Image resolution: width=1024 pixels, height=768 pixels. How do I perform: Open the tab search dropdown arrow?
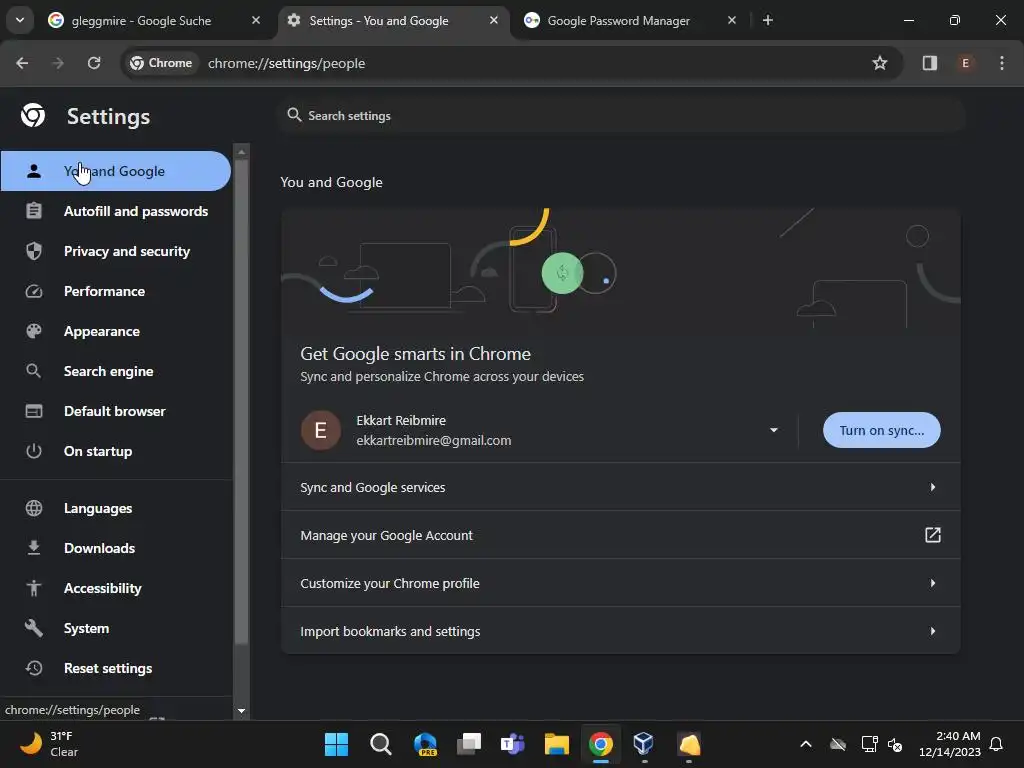coord(20,20)
